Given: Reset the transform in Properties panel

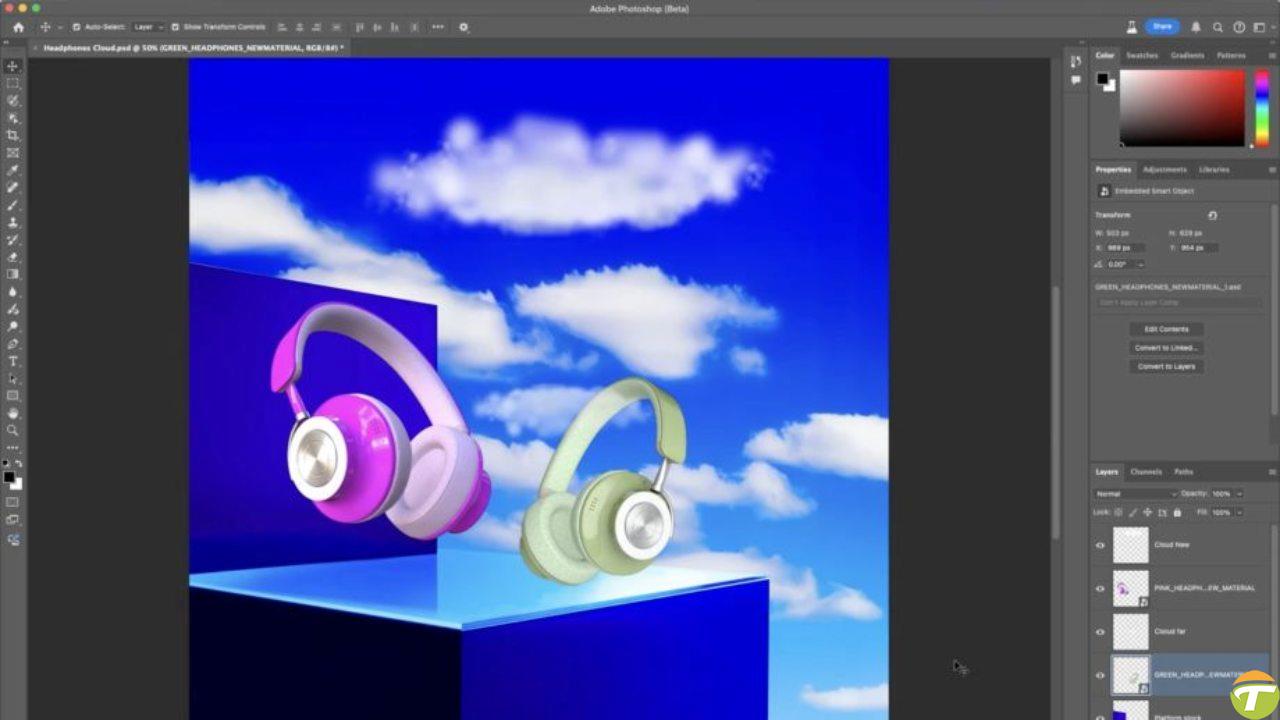Looking at the screenshot, I should tap(1212, 215).
